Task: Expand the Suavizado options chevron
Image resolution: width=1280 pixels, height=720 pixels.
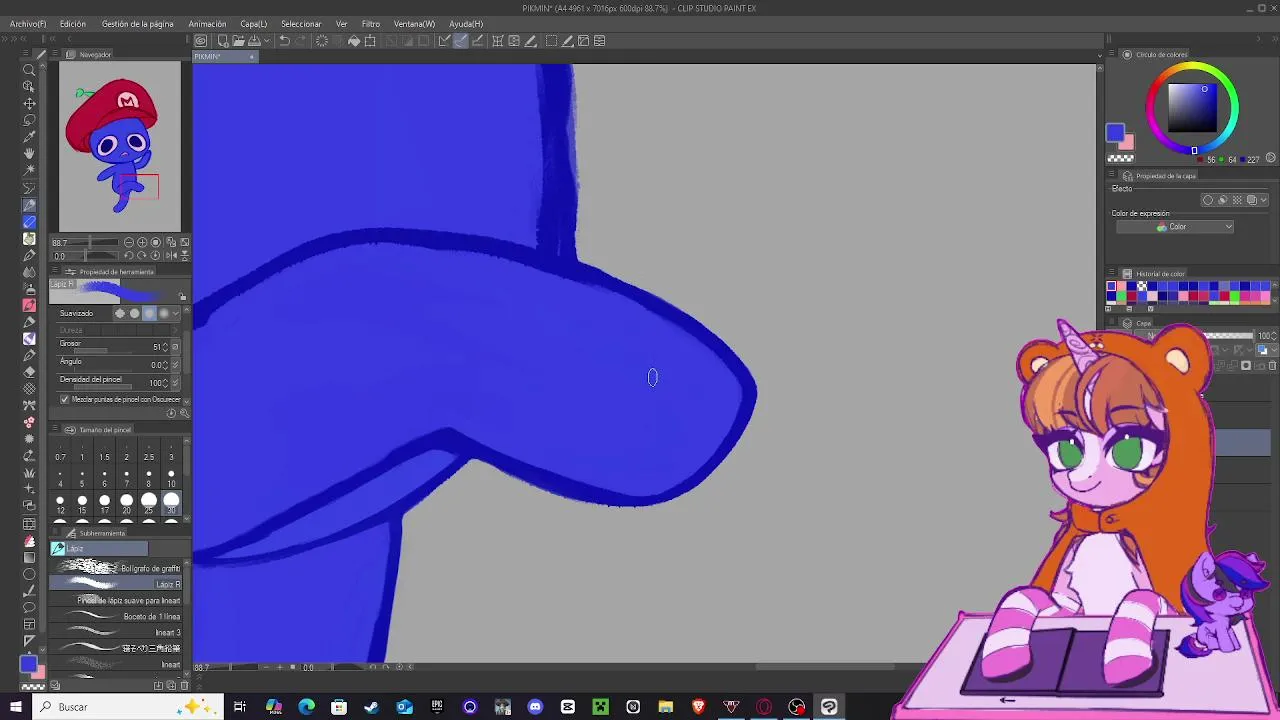Action: [x=176, y=313]
